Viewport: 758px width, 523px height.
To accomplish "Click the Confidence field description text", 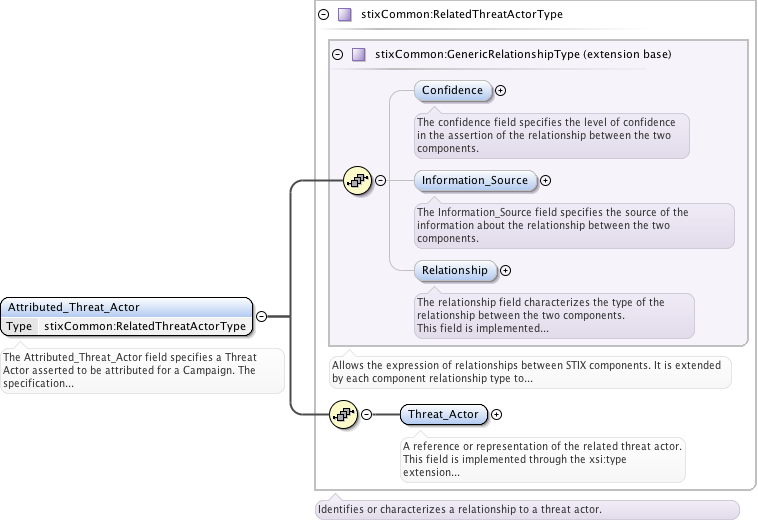I will pyautogui.click(x=550, y=135).
